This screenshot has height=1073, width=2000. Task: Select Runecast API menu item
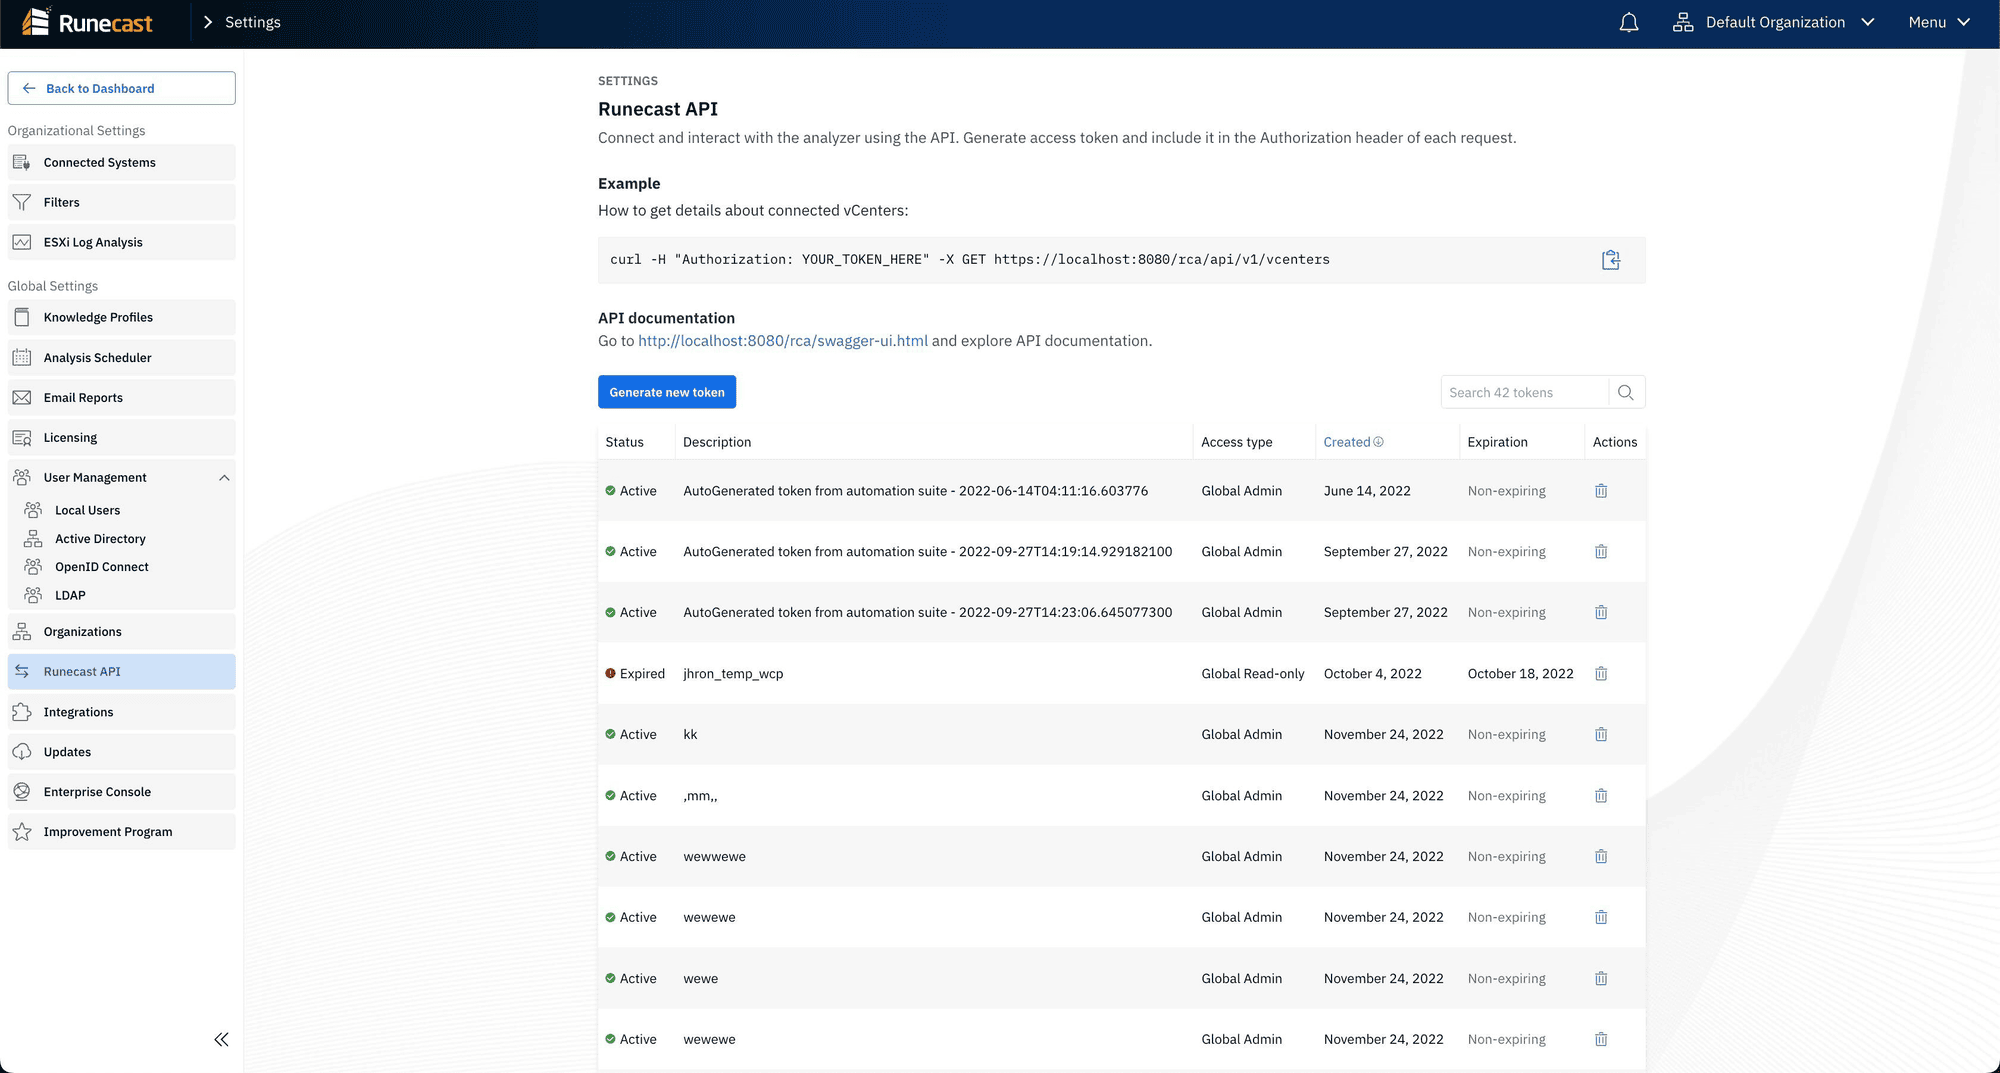click(x=122, y=672)
